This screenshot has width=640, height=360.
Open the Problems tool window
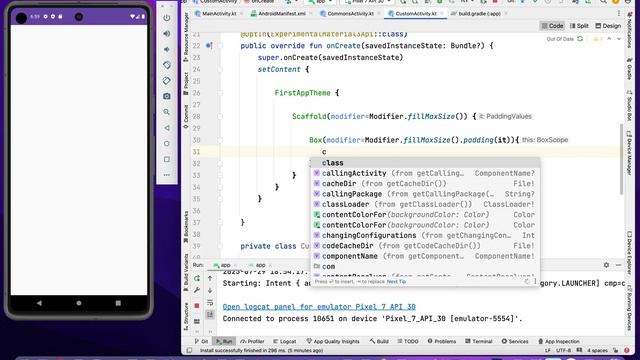coord(442,341)
